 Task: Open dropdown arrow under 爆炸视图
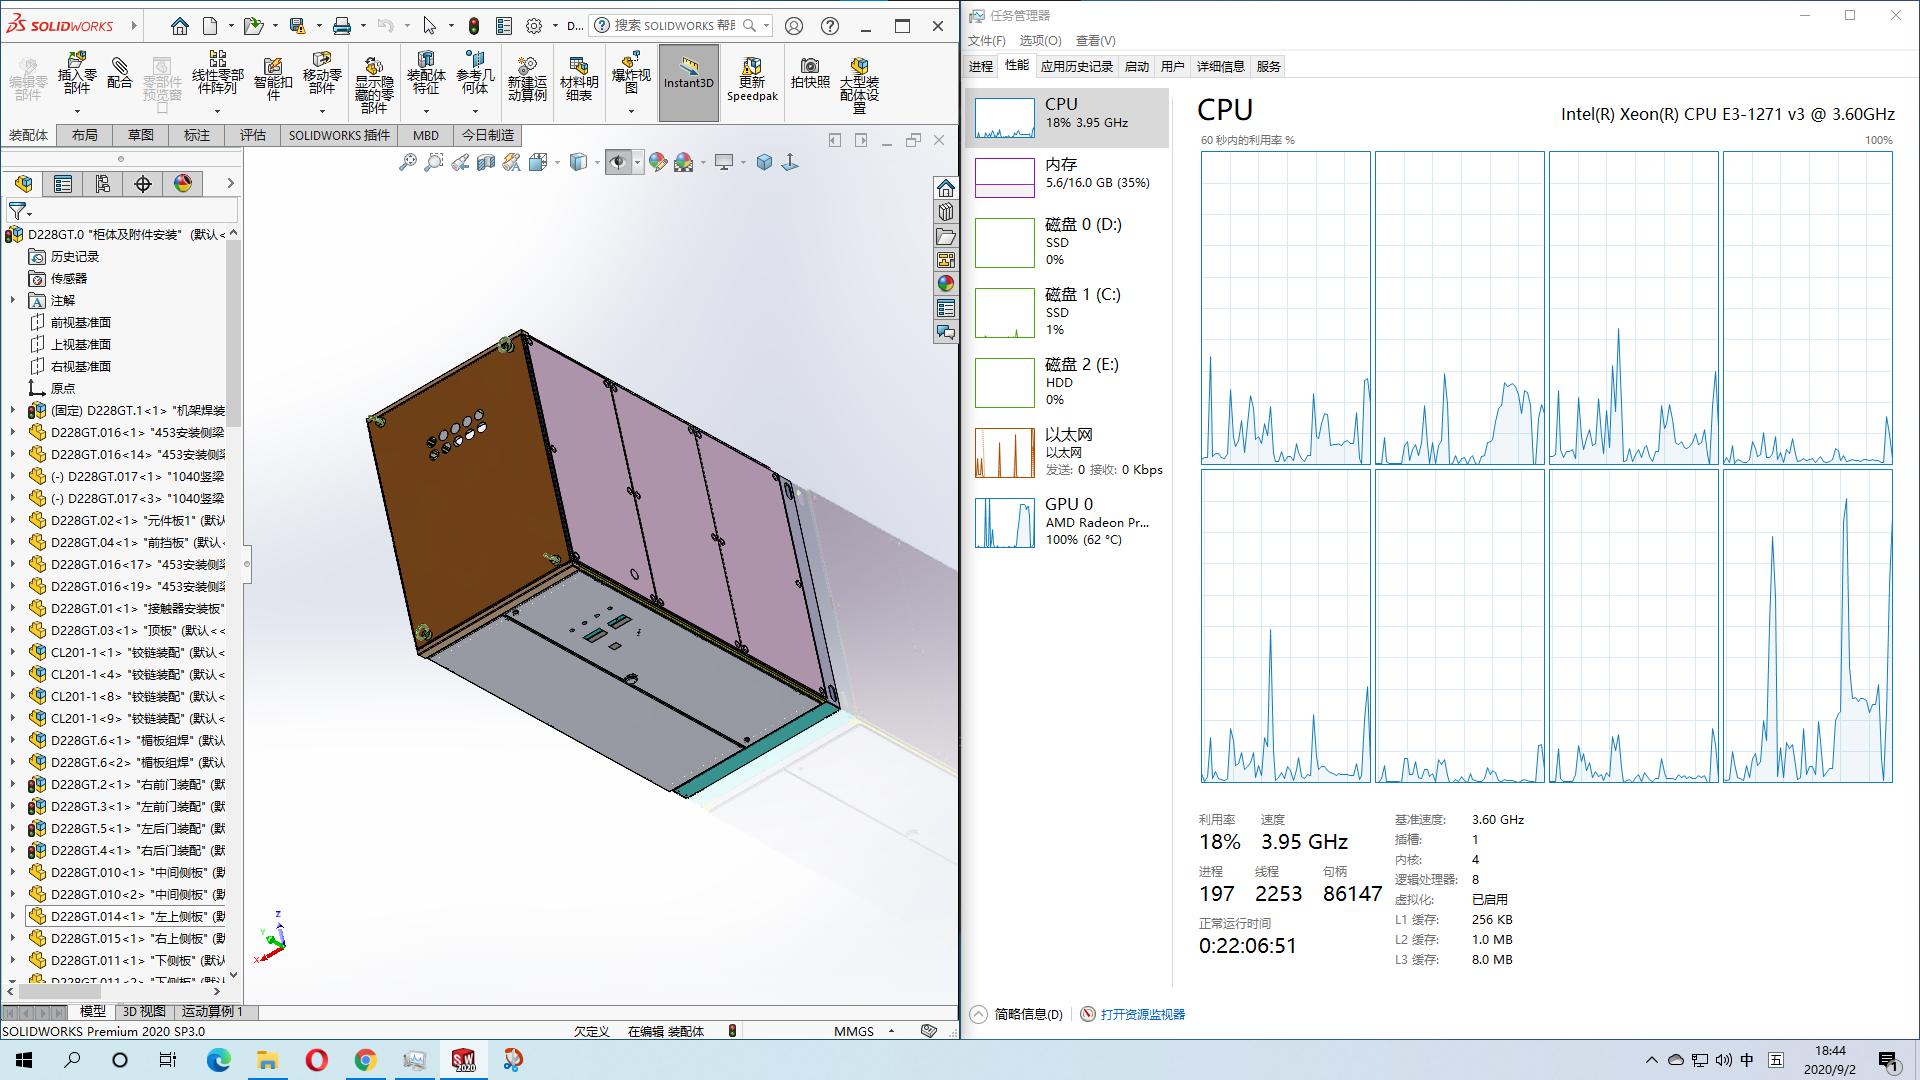click(x=631, y=110)
